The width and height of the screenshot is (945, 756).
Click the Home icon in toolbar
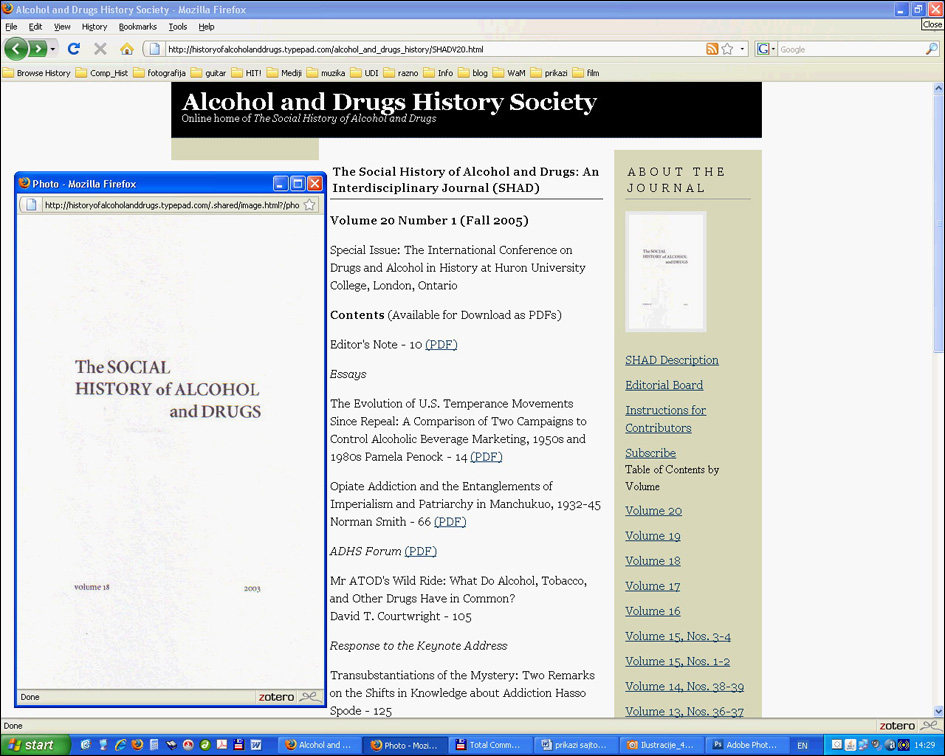point(127,48)
